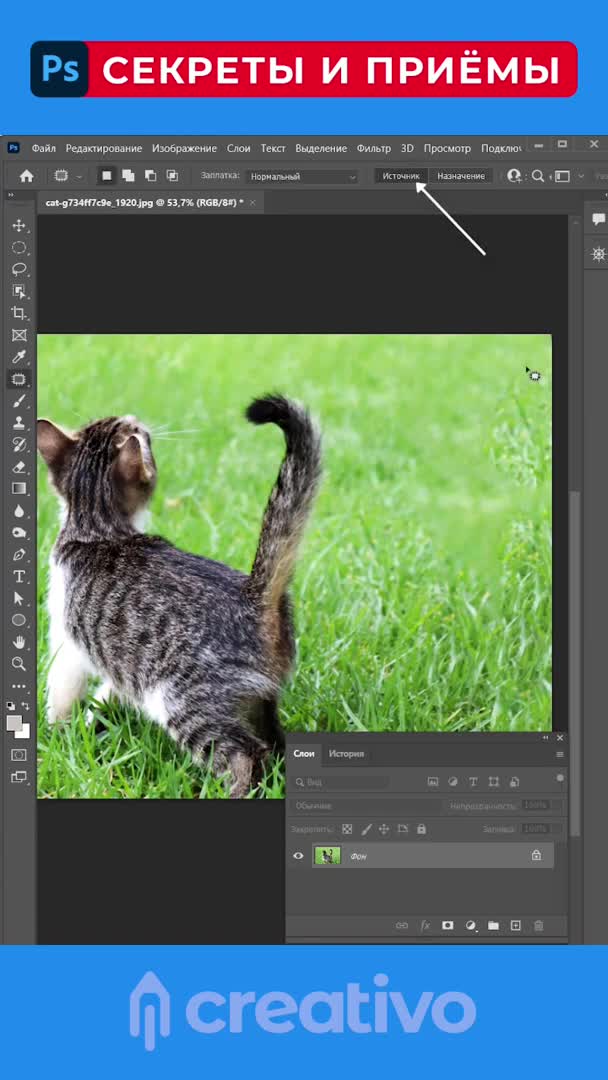Click the Назначение button
Screen dimensions: 608x1080
(461, 176)
